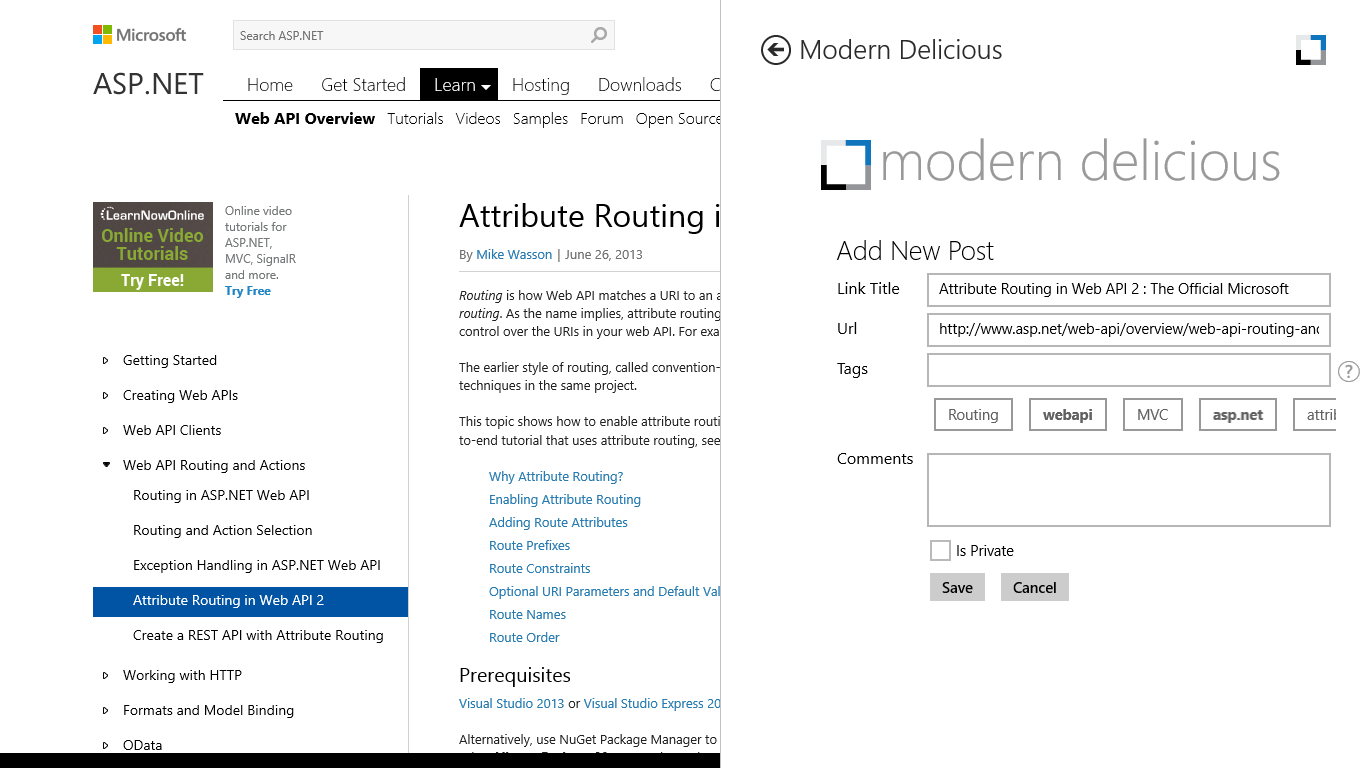Save the new Delicious post

pyautogui.click(x=957, y=587)
